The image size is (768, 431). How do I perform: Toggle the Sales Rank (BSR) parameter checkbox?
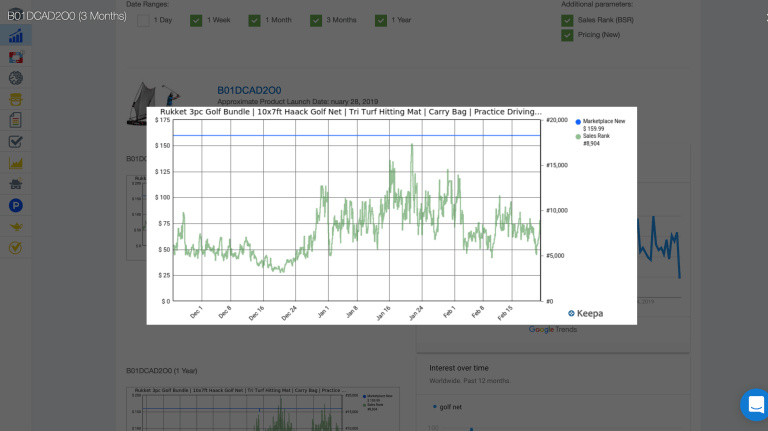[x=567, y=21]
